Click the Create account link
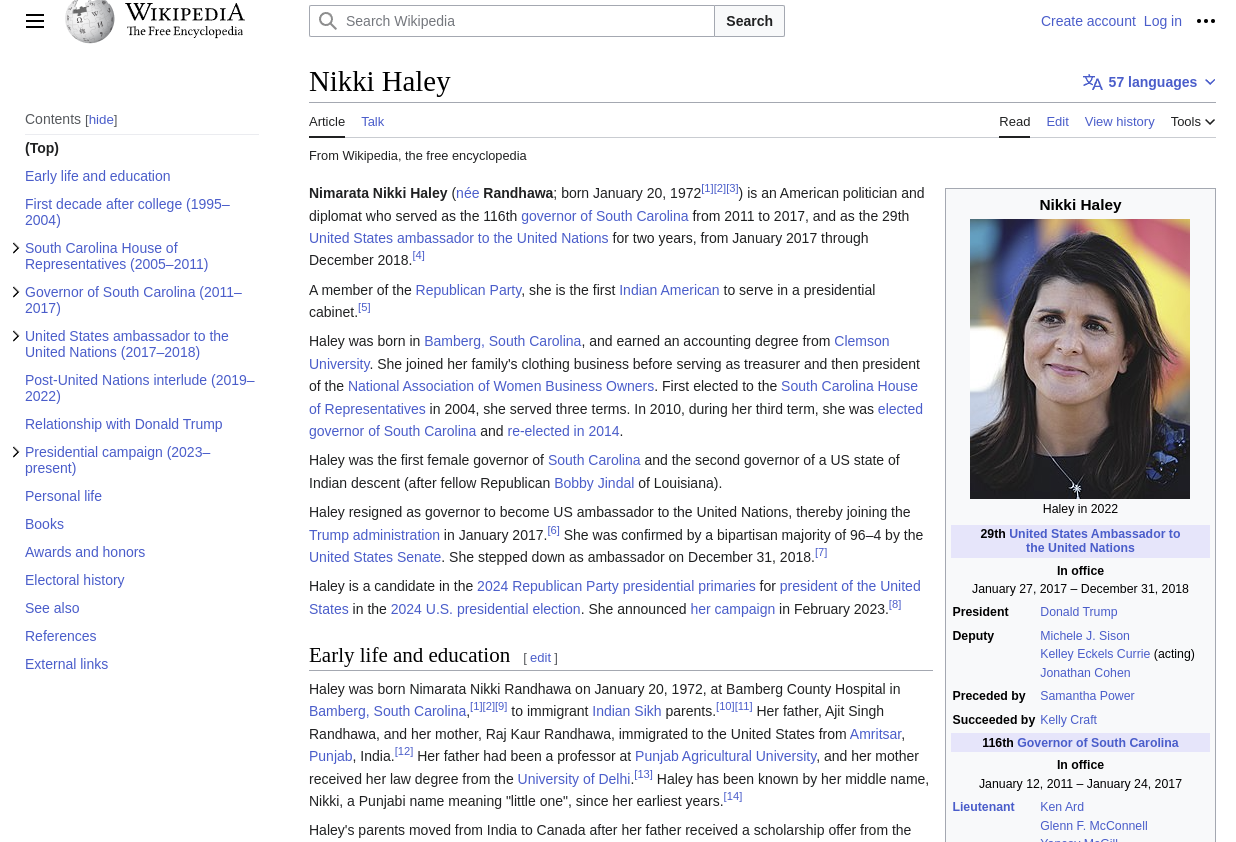 click(x=1088, y=21)
